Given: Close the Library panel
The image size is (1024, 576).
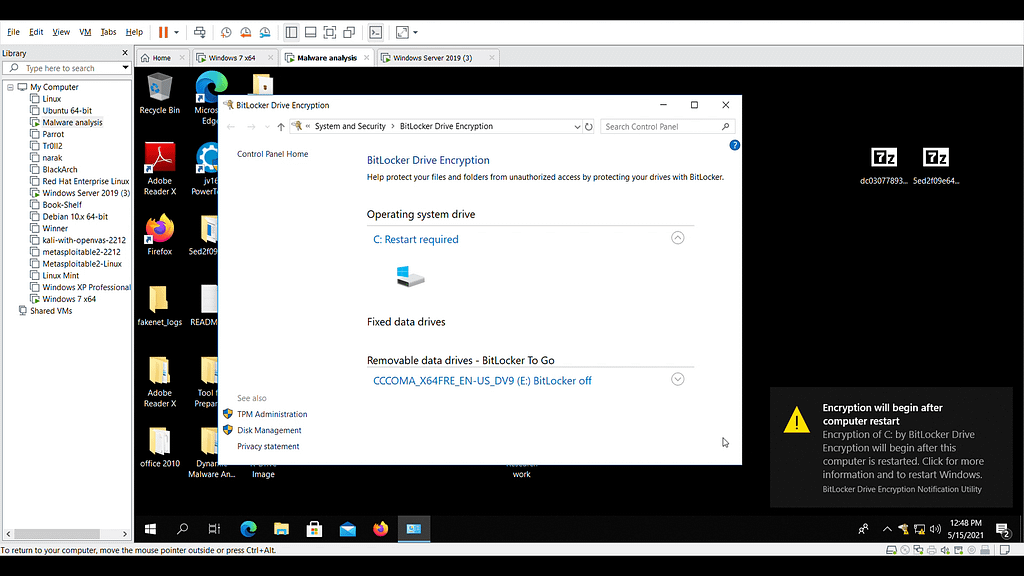Looking at the screenshot, I should pyautogui.click(x=125, y=53).
